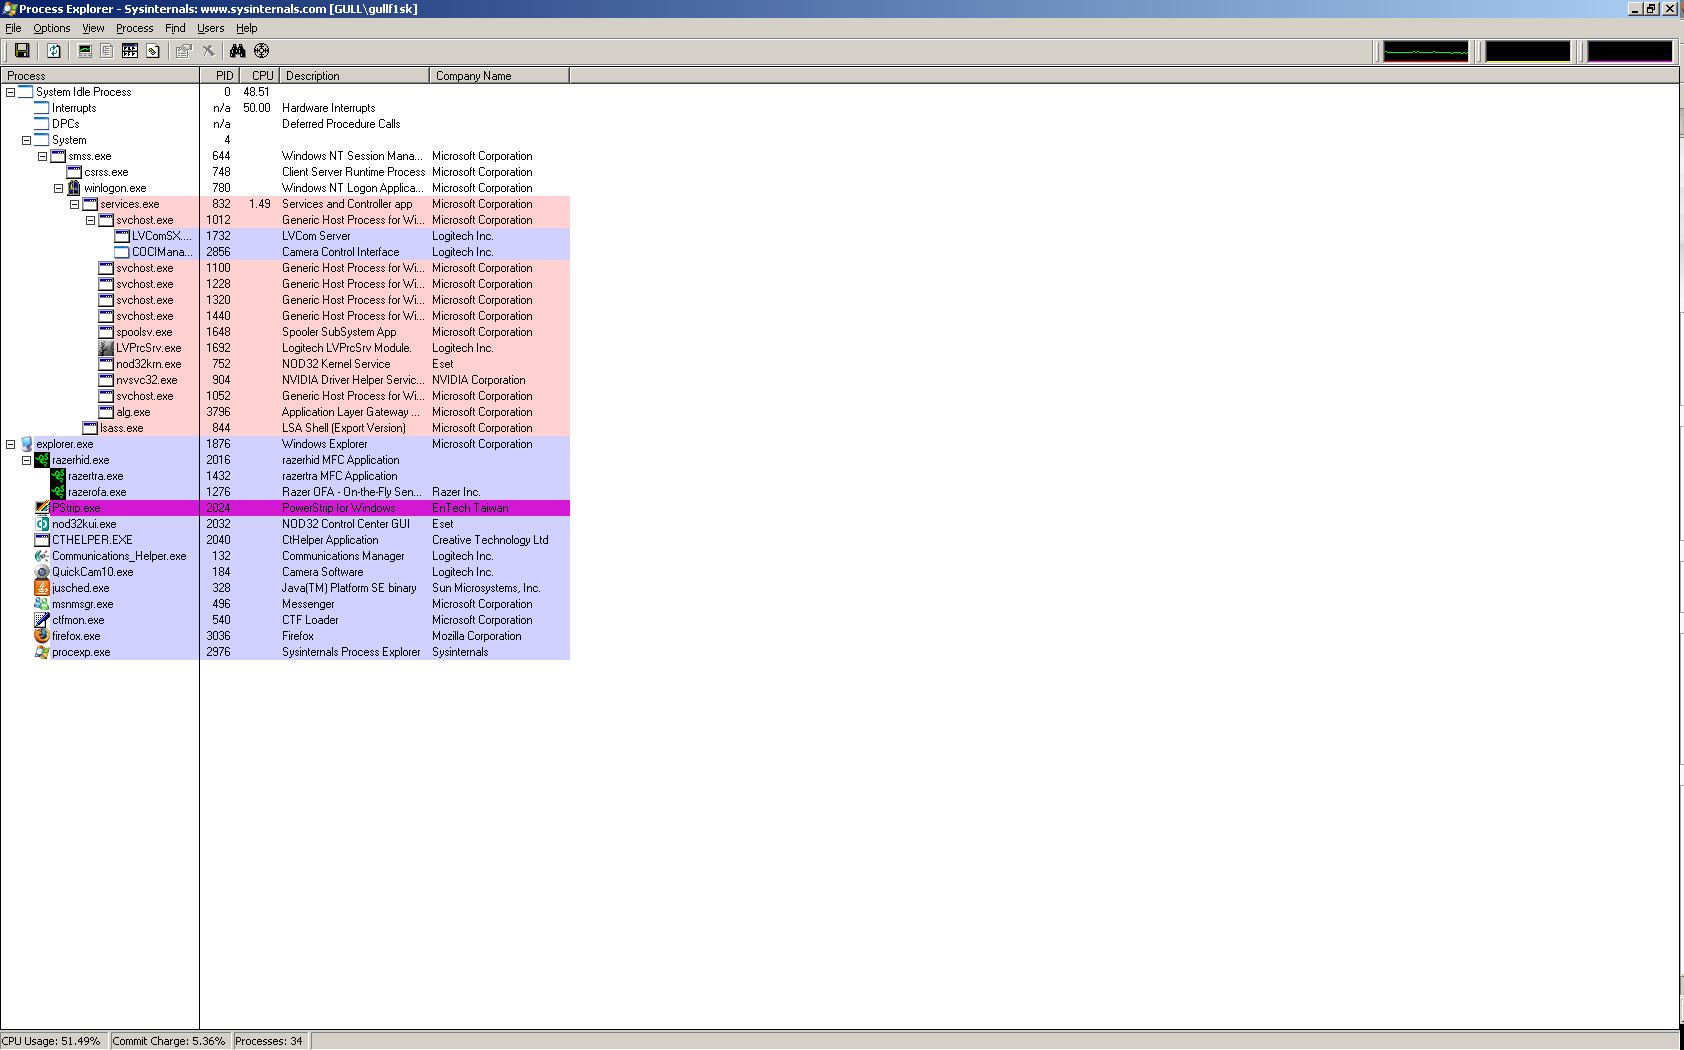Screen dimensions: 1684x1050
Task: Click the razerofa.exe green icon
Action: (58, 492)
